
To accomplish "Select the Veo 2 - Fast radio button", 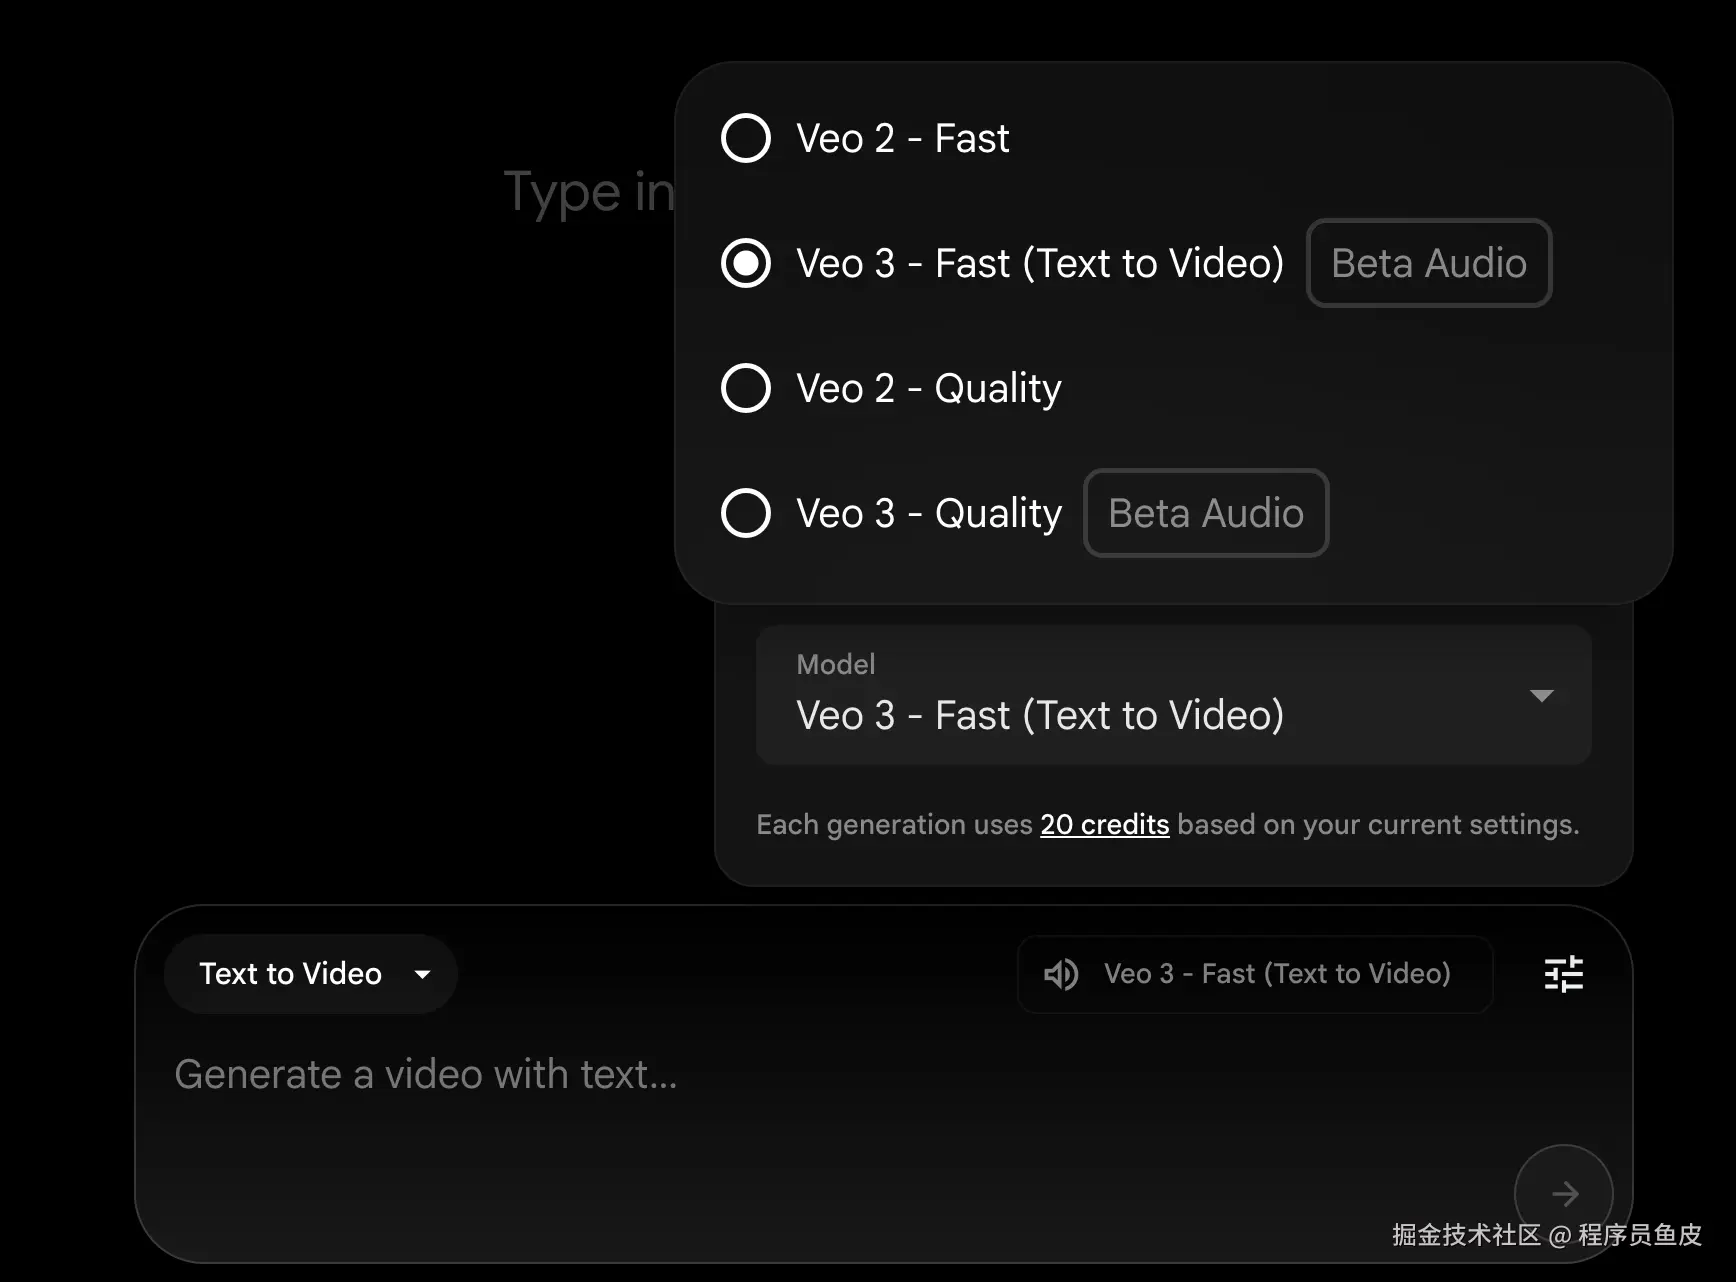I will (746, 138).
